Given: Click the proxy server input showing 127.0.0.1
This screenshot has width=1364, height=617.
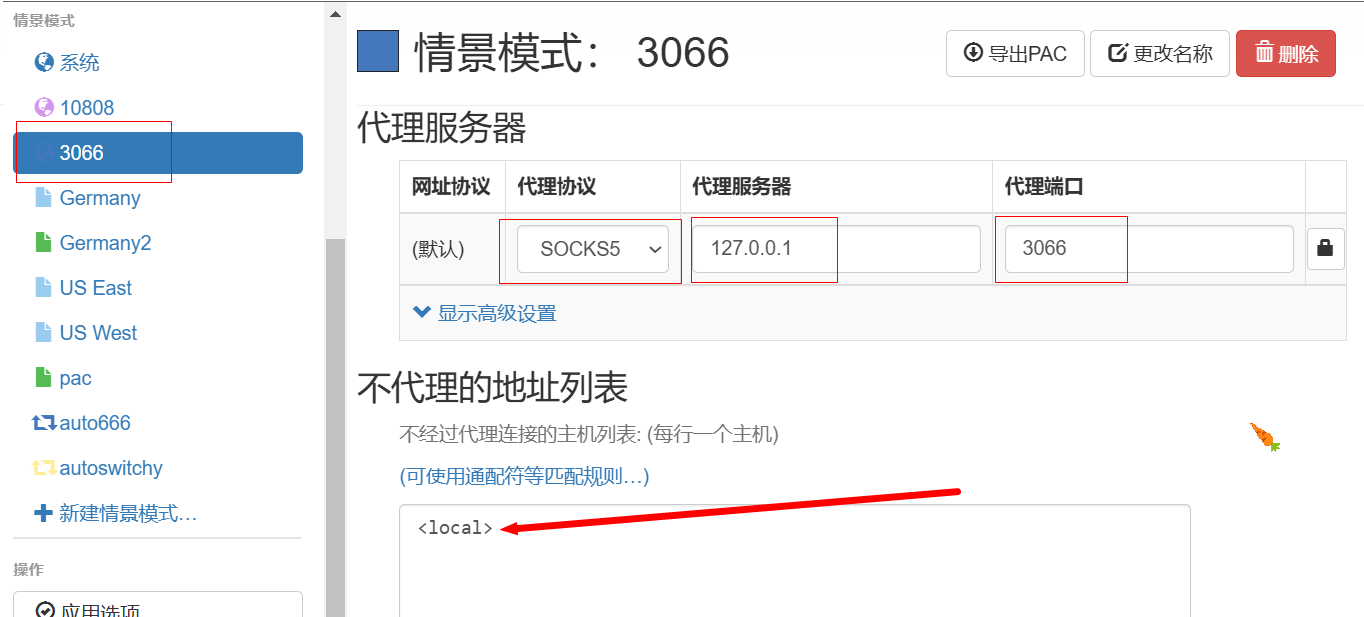Looking at the screenshot, I should pos(836,249).
